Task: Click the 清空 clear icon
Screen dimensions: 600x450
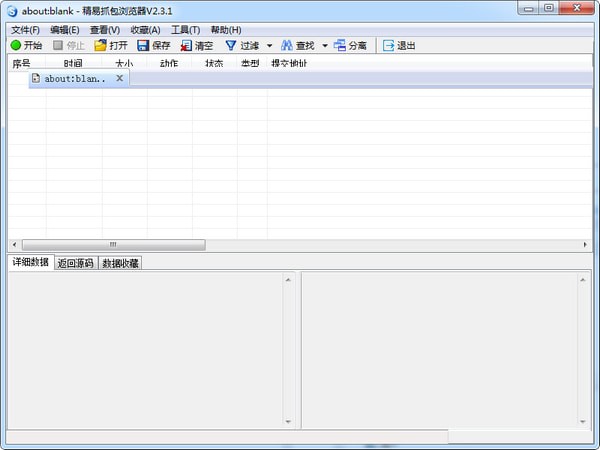Action: (x=186, y=45)
